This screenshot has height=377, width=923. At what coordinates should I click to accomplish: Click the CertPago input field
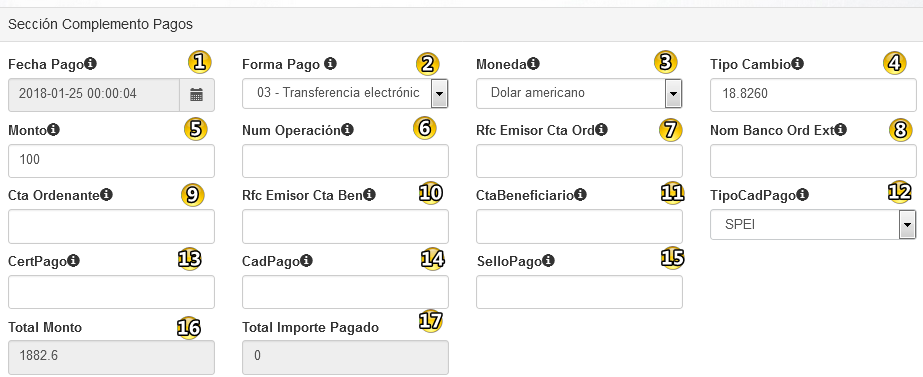pos(111,292)
